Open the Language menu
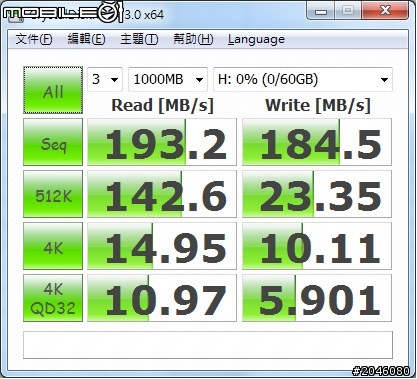The height and width of the screenshot is (379, 417). (256, 39)
